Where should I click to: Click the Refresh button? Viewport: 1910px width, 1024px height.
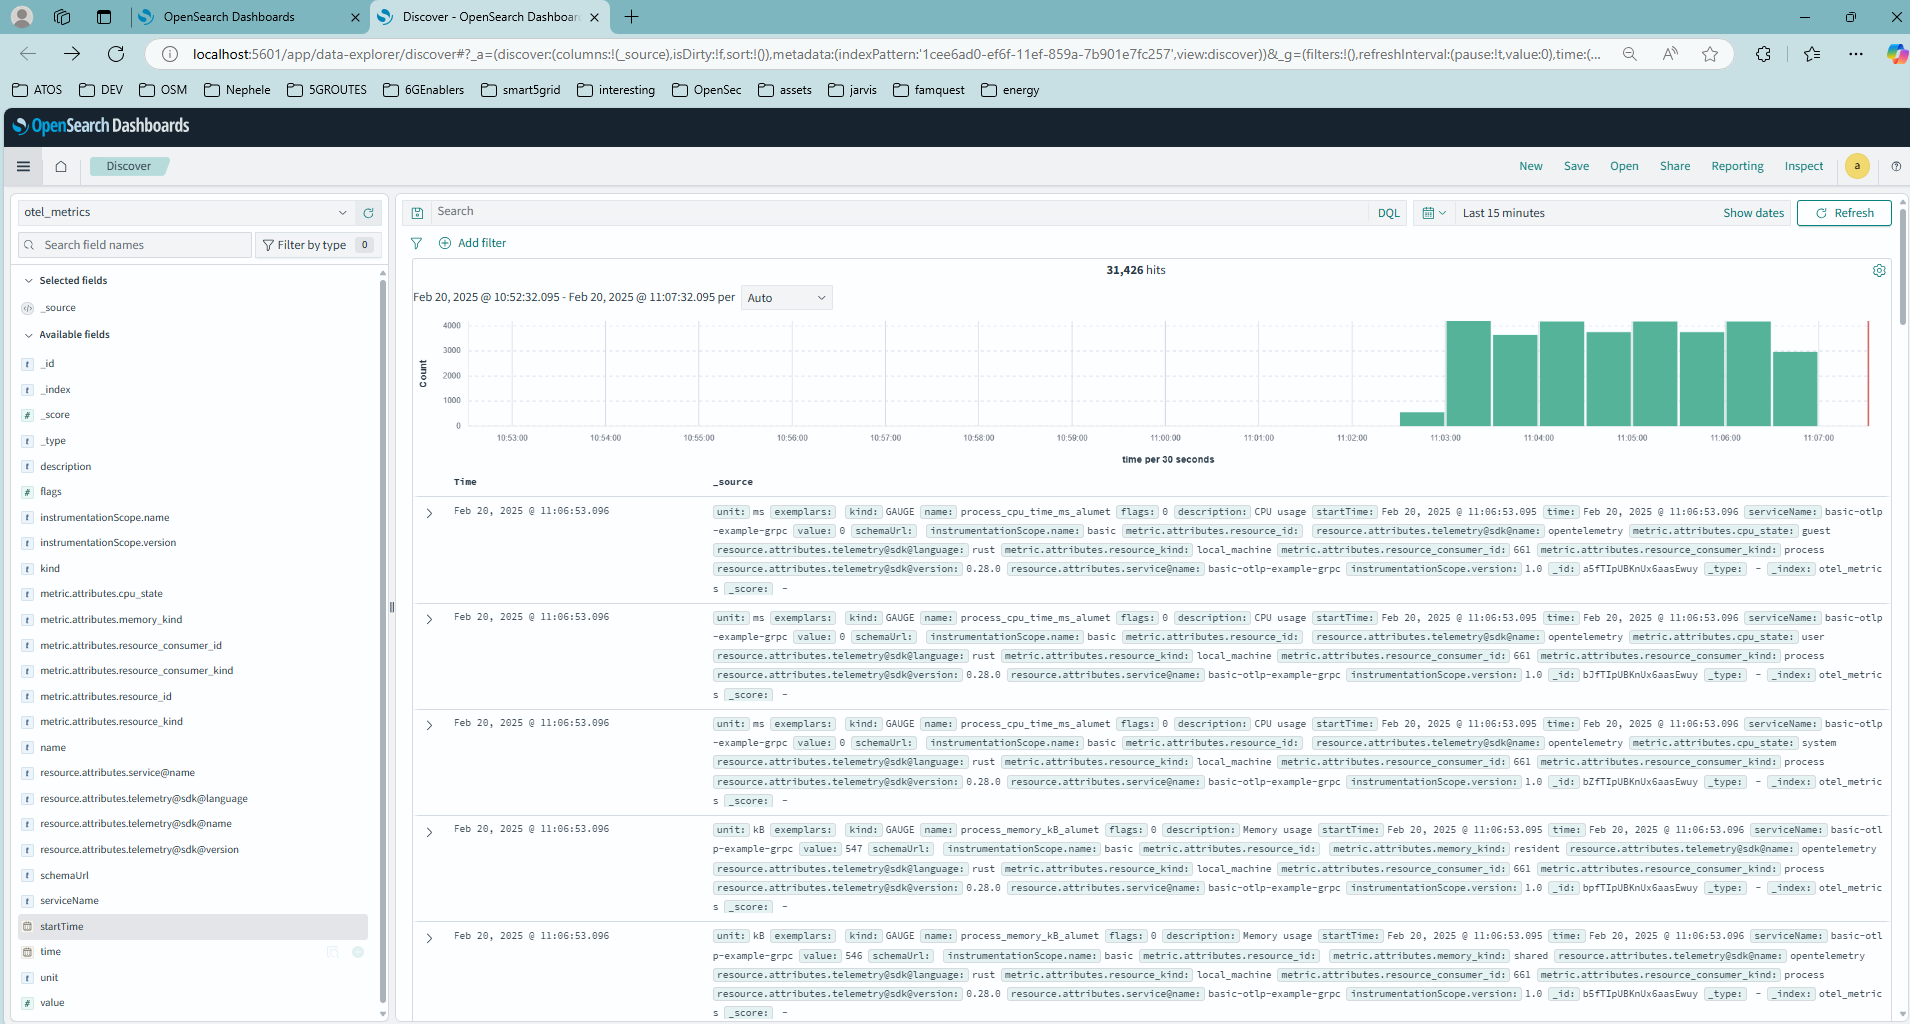pos(1844,213)
